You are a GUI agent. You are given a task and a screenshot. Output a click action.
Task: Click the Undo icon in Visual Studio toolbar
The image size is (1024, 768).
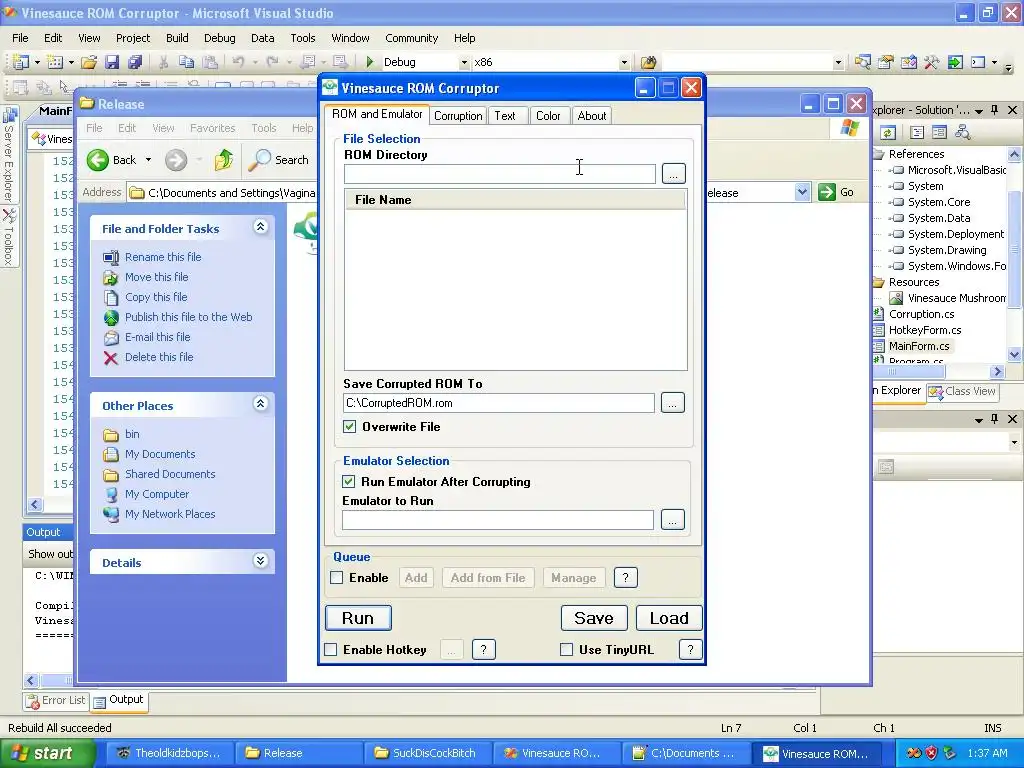[238, 62]
